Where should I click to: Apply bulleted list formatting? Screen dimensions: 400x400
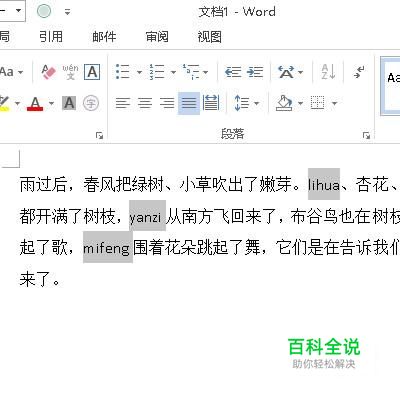[x=123, y=72]
